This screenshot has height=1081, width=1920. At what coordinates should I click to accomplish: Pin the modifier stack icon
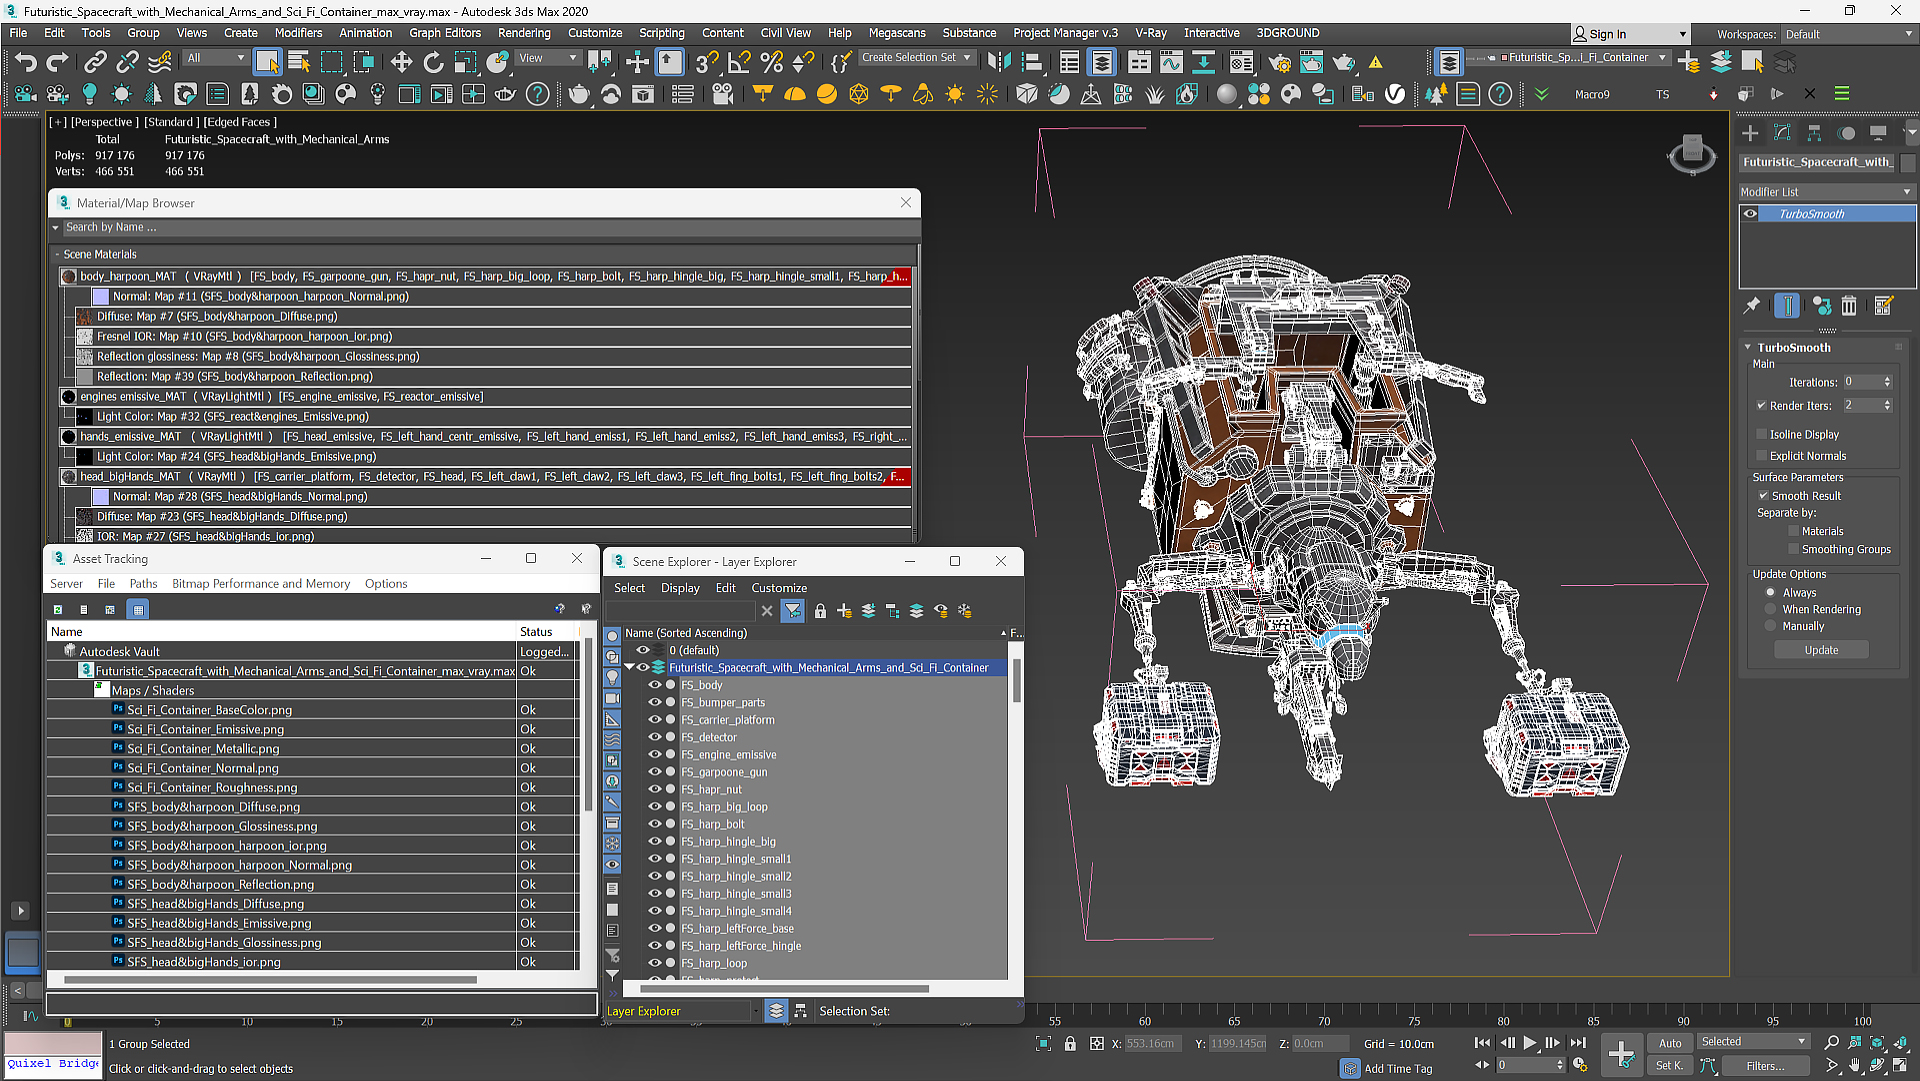pyautogui.click(x=1752, y=306)
